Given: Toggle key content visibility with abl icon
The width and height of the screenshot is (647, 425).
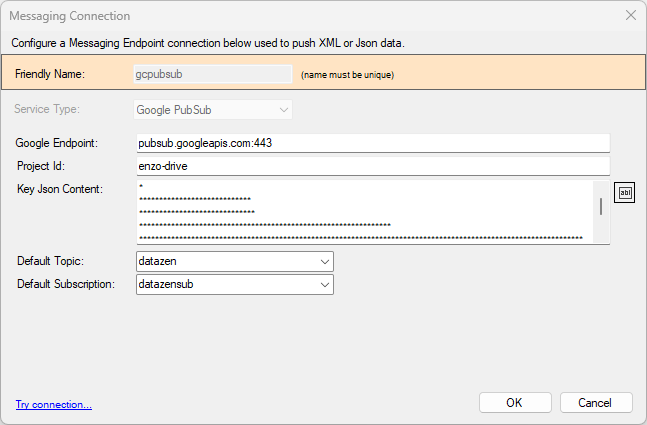Looking at the screenshot, I should 624,192.
